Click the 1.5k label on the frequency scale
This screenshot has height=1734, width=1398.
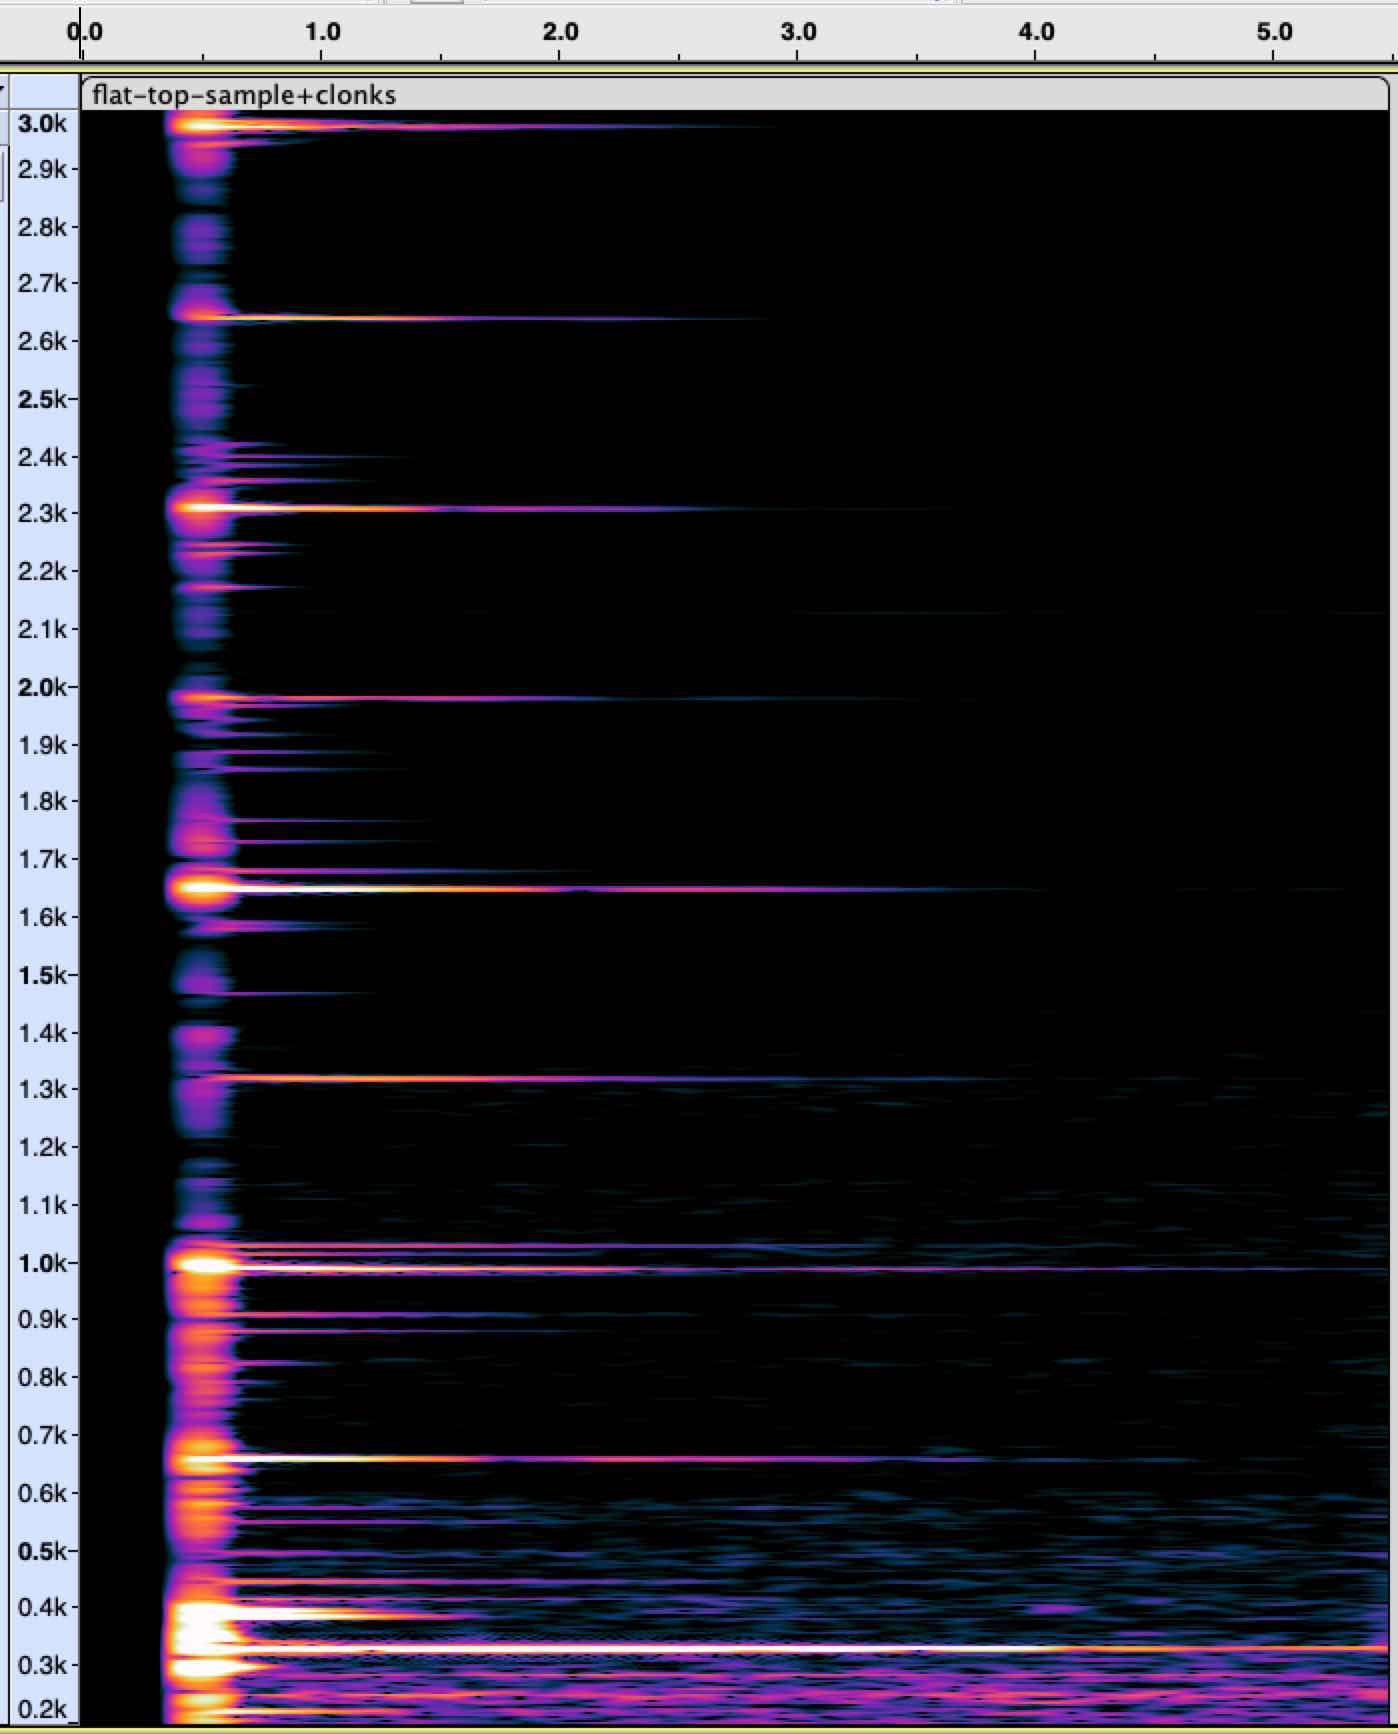[x=42, y=975]
